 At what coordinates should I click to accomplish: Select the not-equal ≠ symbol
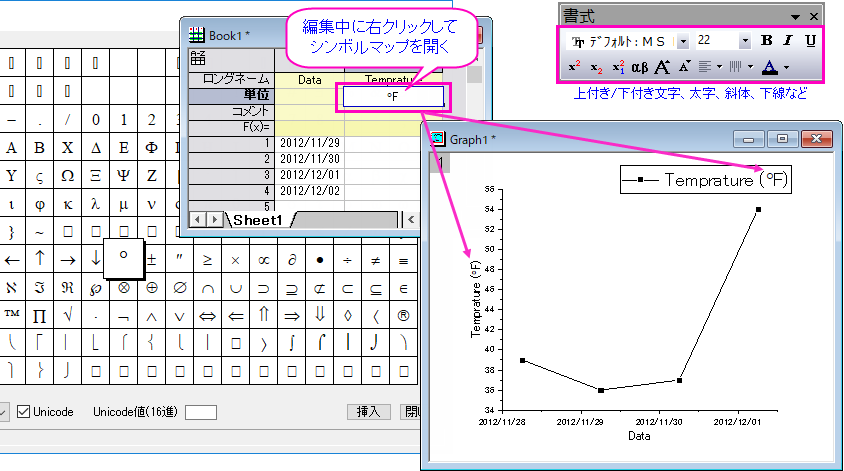tap(376, 260)
